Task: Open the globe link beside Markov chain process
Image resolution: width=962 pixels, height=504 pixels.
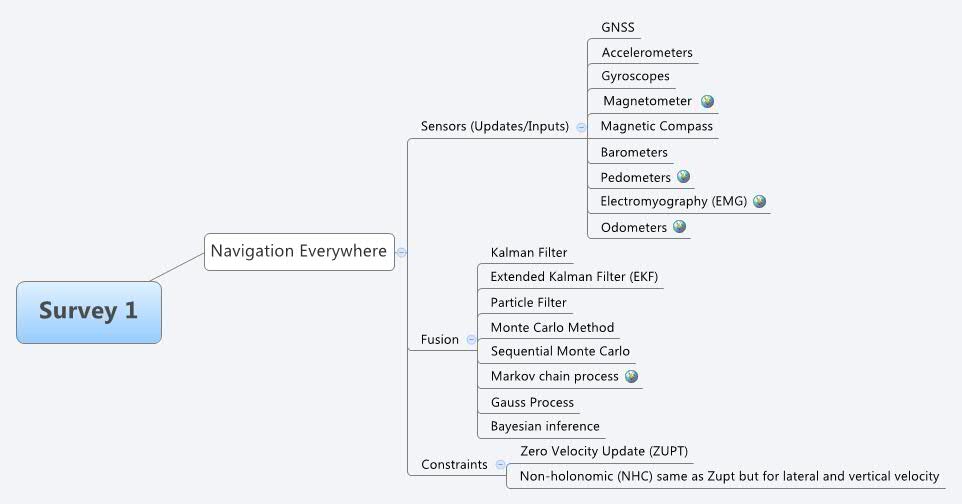Action: pyautogui.click(x=631, y=376)
